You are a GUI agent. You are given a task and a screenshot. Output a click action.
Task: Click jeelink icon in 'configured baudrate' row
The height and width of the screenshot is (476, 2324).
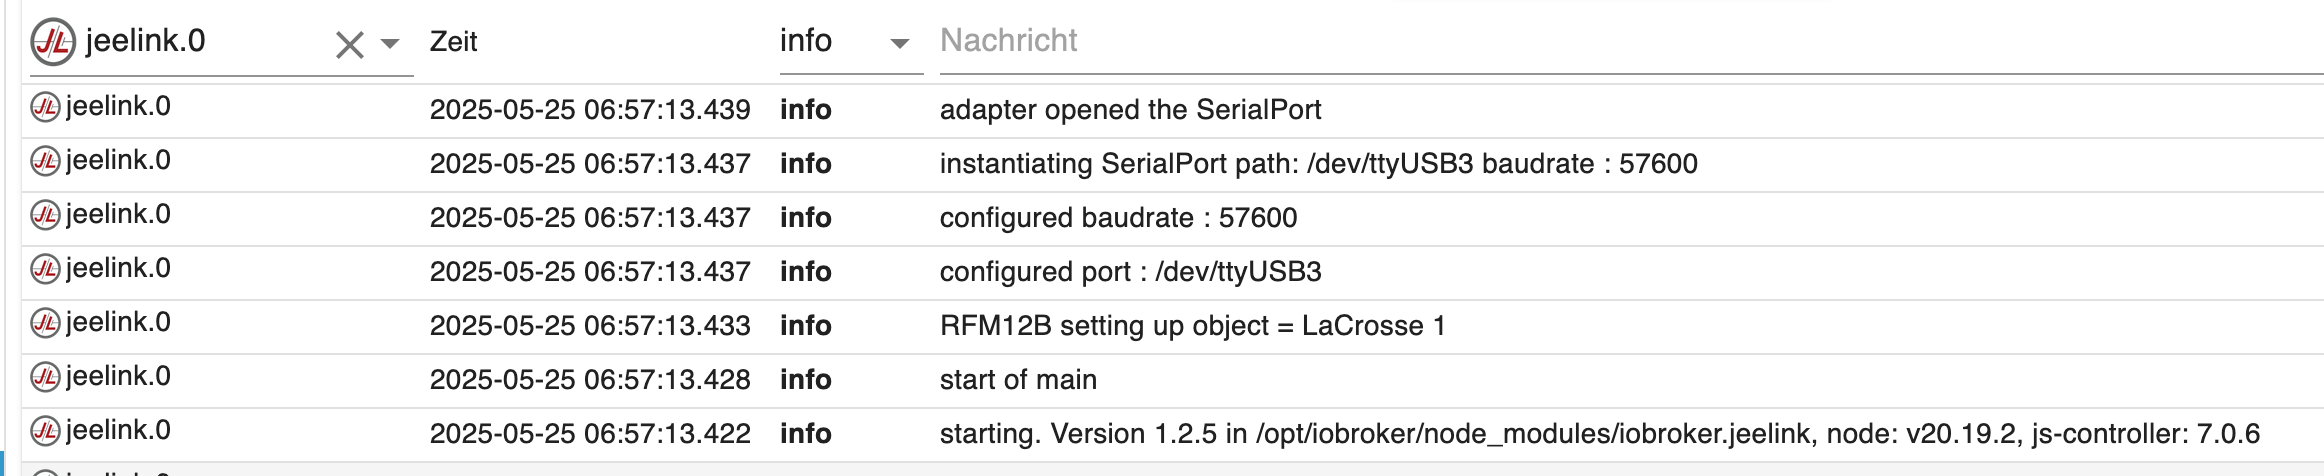point(46,215)
